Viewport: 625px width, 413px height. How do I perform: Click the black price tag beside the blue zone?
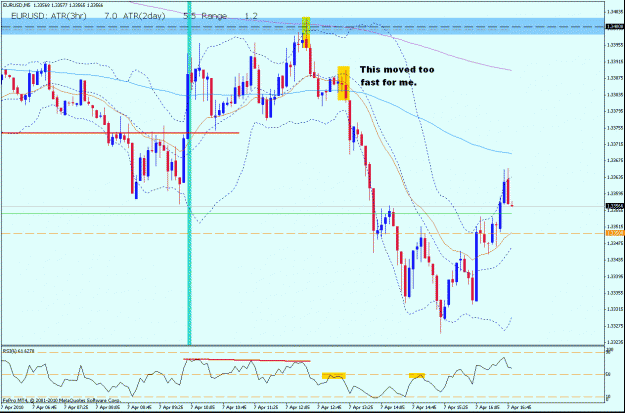[x=615, y=27]
